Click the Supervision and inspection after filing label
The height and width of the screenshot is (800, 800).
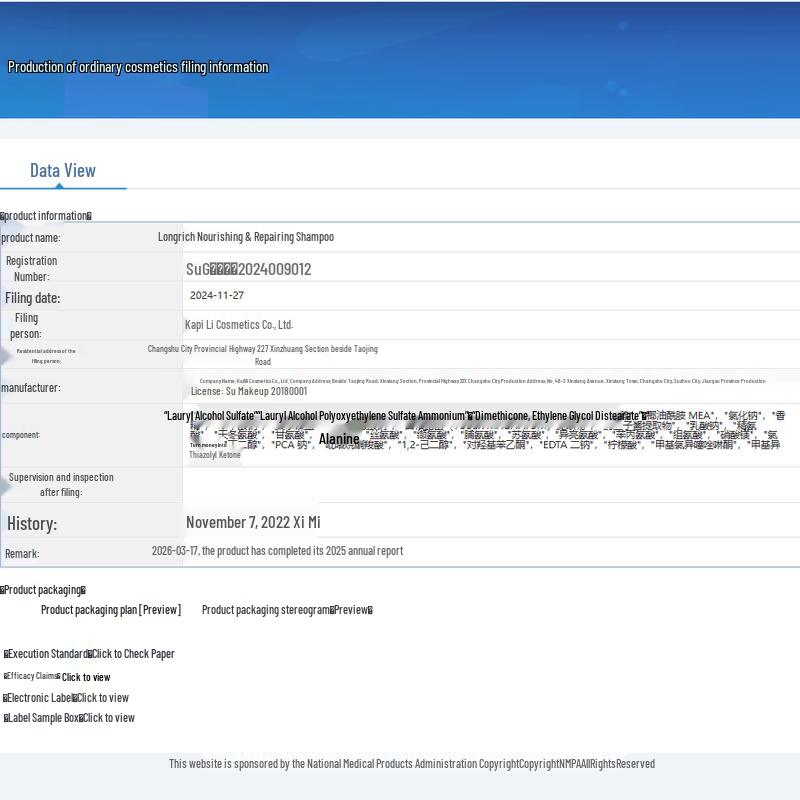tap(61, 485)
